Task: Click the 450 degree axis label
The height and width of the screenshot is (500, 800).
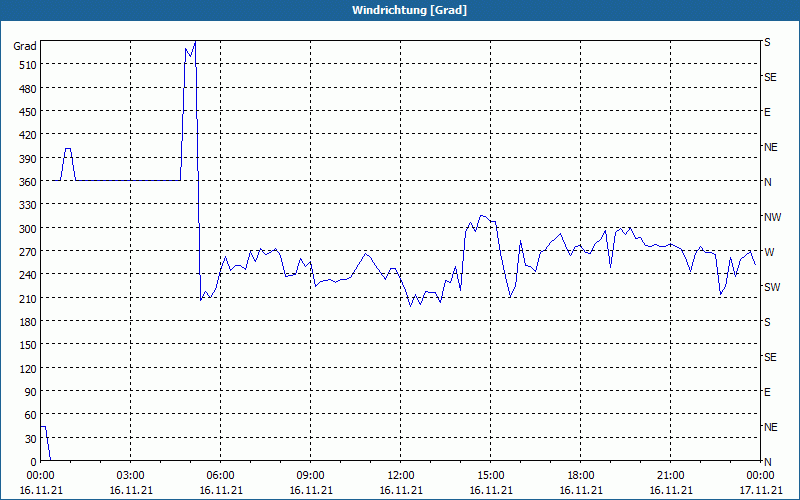Action: point(28,112)
